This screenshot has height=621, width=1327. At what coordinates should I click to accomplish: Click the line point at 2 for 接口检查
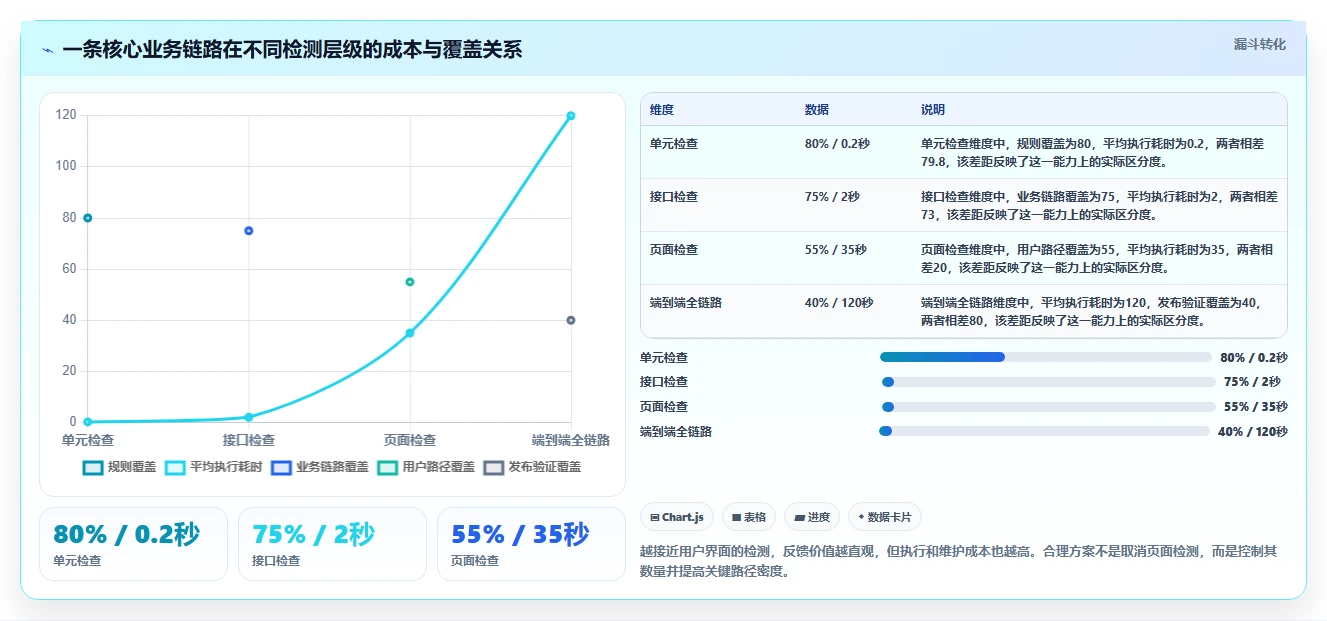point(249,417)
